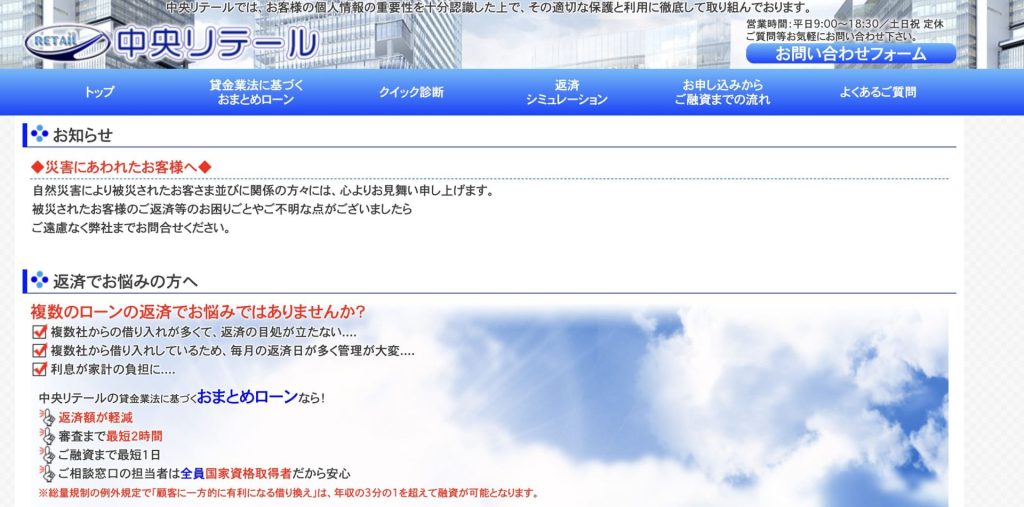Click pointer icon beside ご相談窓口の担当者
The width and height of the screenshot is (1024, 507).
[x=46, y=472]
